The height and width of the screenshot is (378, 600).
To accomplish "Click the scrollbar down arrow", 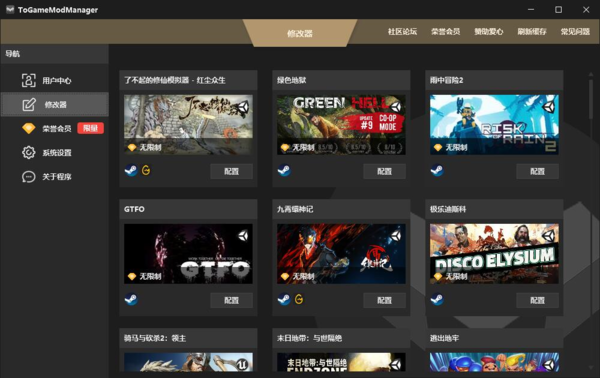I will click(x=591, y=368).
